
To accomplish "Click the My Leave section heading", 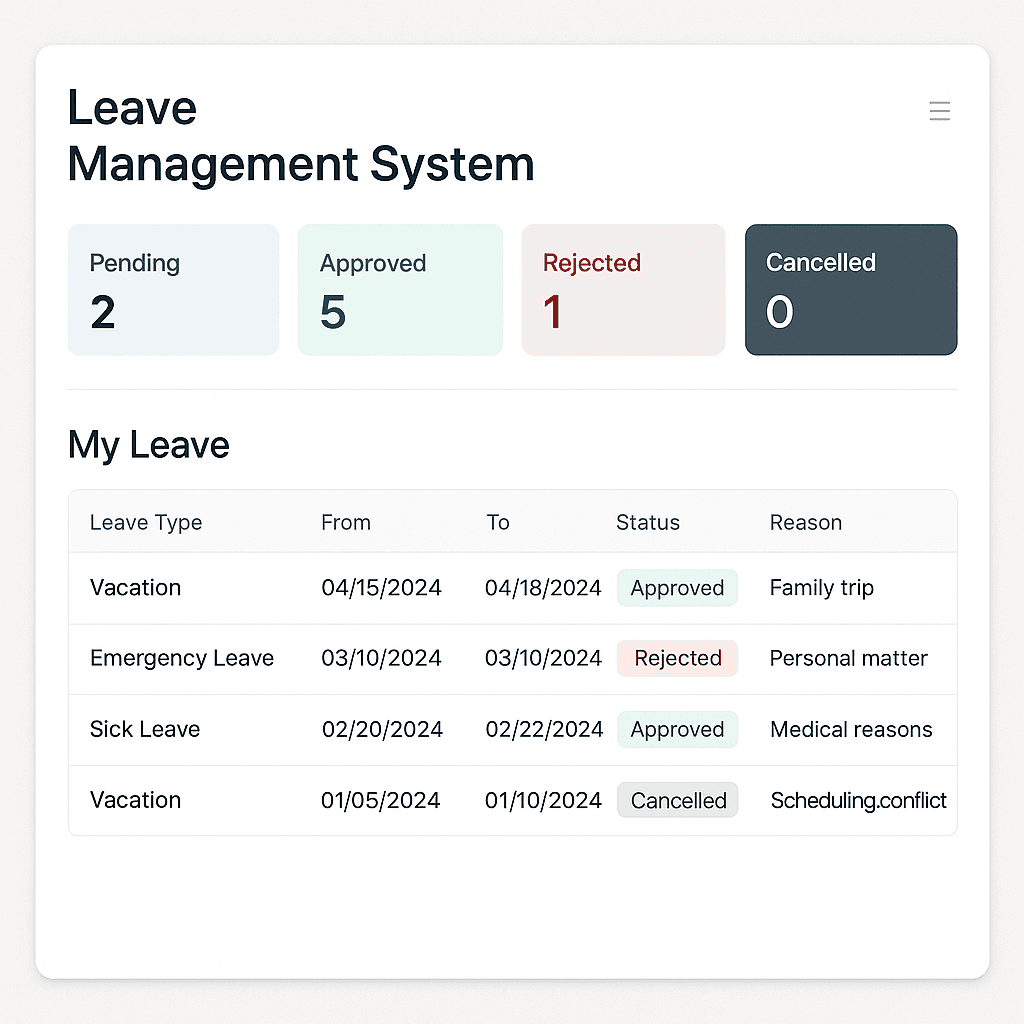I will point(149,445).
